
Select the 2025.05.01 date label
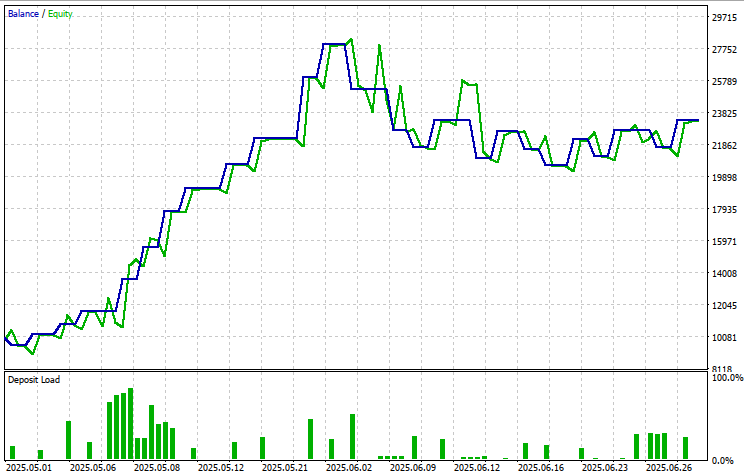(x=28, y=468)
